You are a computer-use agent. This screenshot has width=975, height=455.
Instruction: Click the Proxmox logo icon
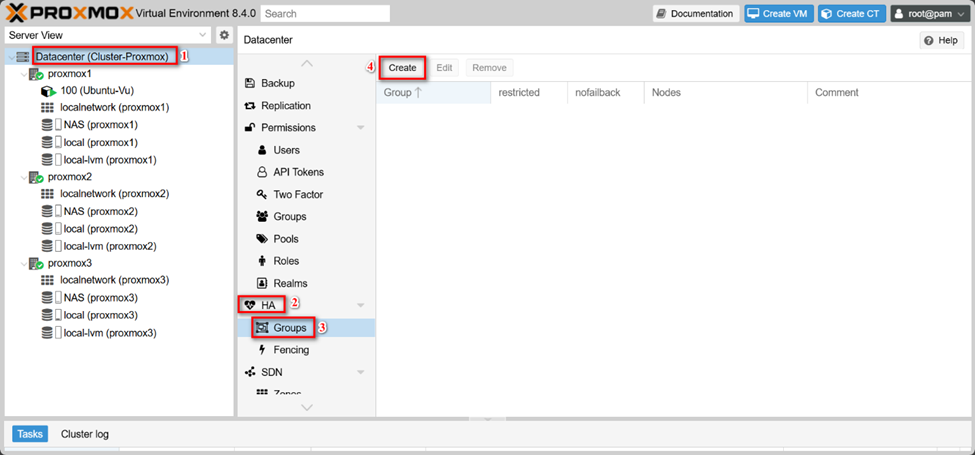coord(19,13)
